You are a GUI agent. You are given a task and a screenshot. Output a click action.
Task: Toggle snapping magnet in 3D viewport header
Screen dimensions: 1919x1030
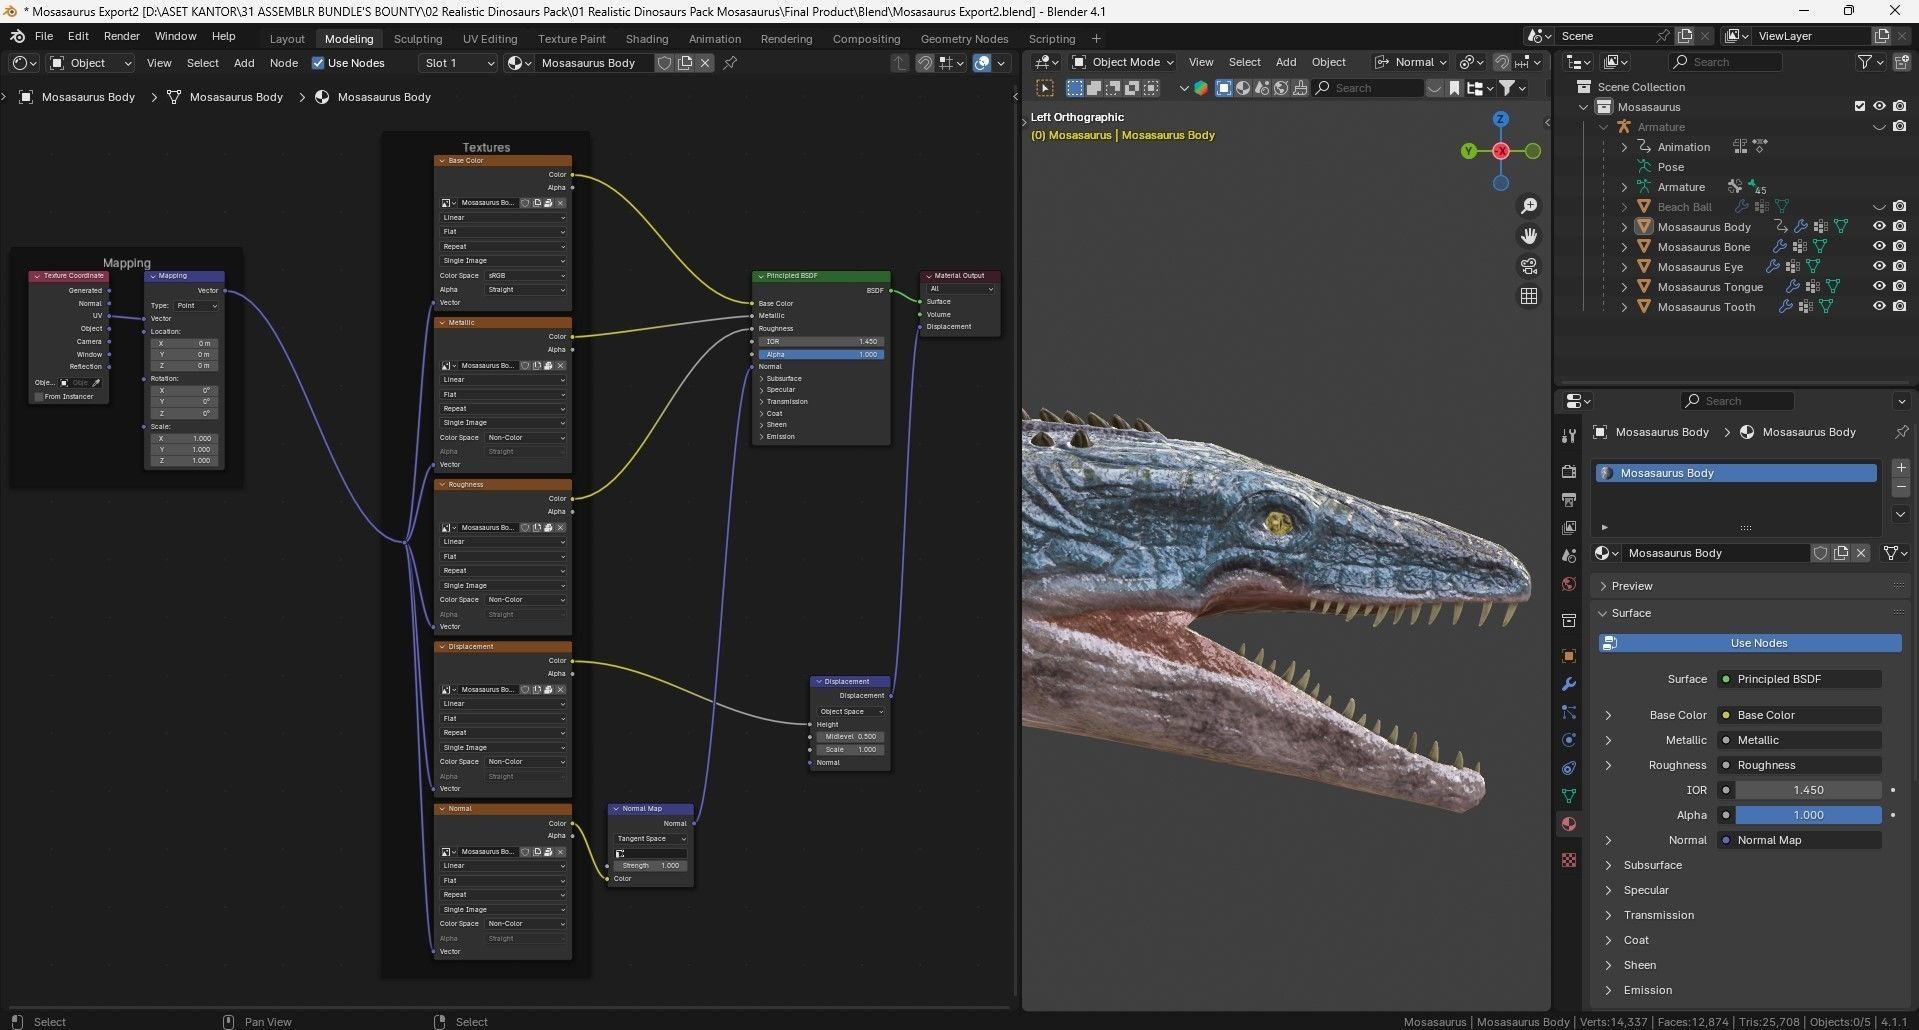click(x=1501, y=62)
